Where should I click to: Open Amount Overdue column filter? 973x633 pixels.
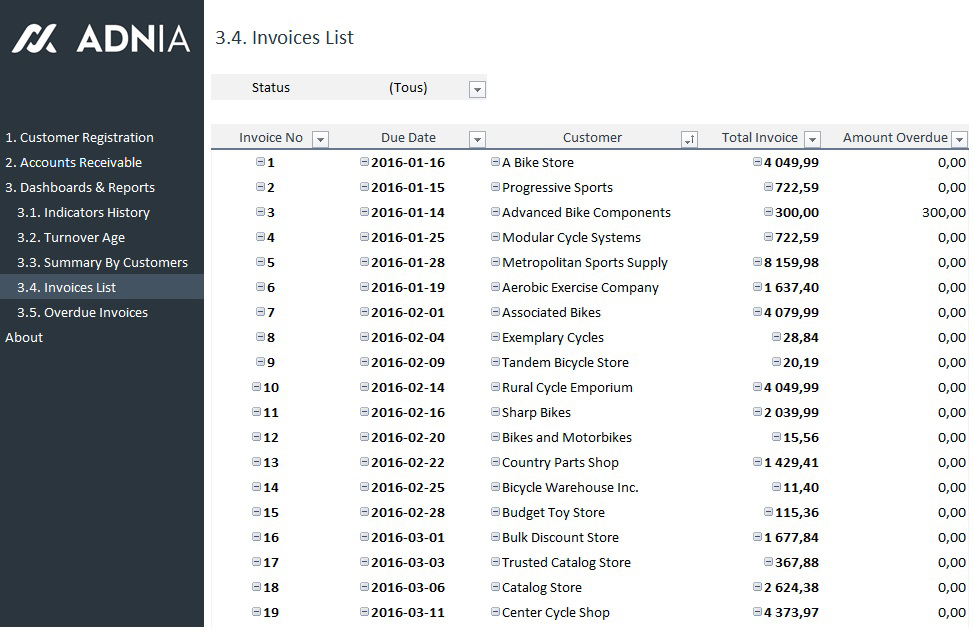959,139
